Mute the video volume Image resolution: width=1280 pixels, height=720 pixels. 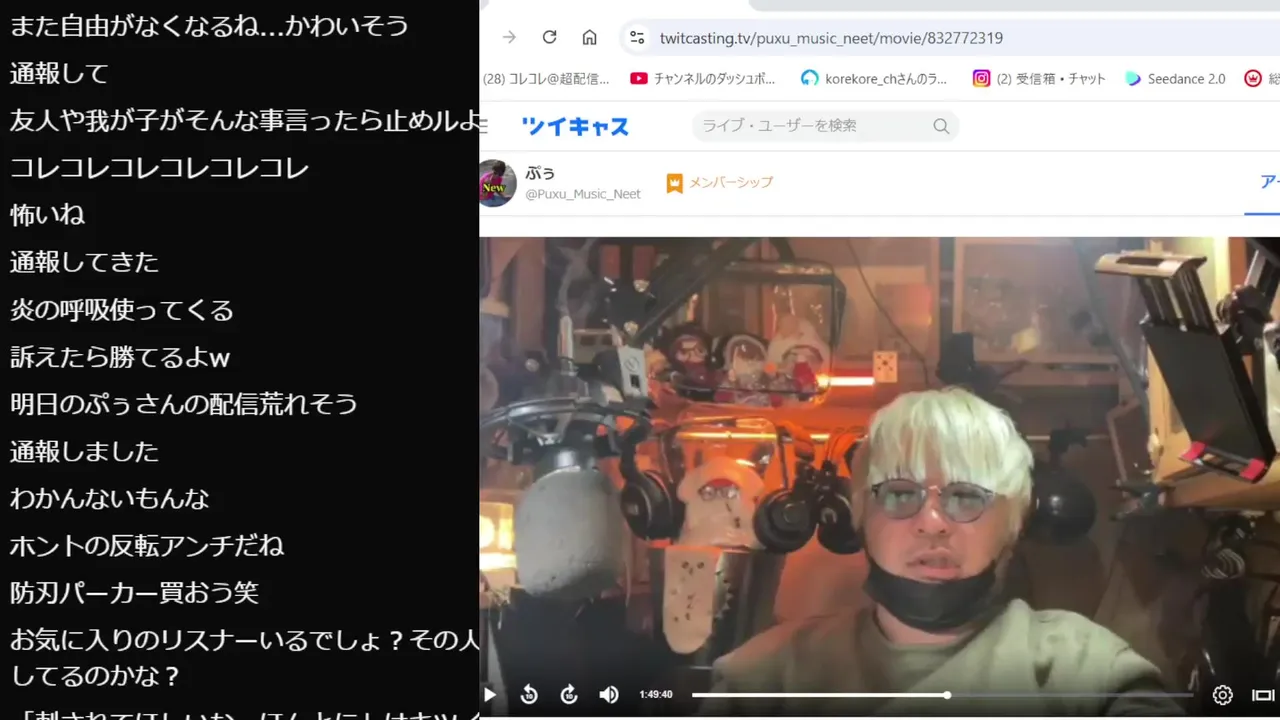(608, 694)
